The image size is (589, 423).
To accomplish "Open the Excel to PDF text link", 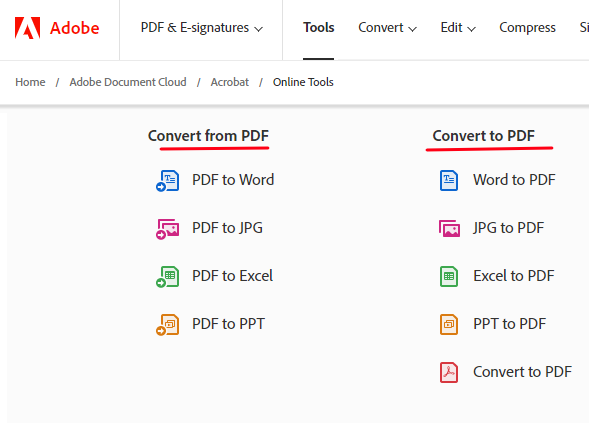I will [x=513, y=276].
